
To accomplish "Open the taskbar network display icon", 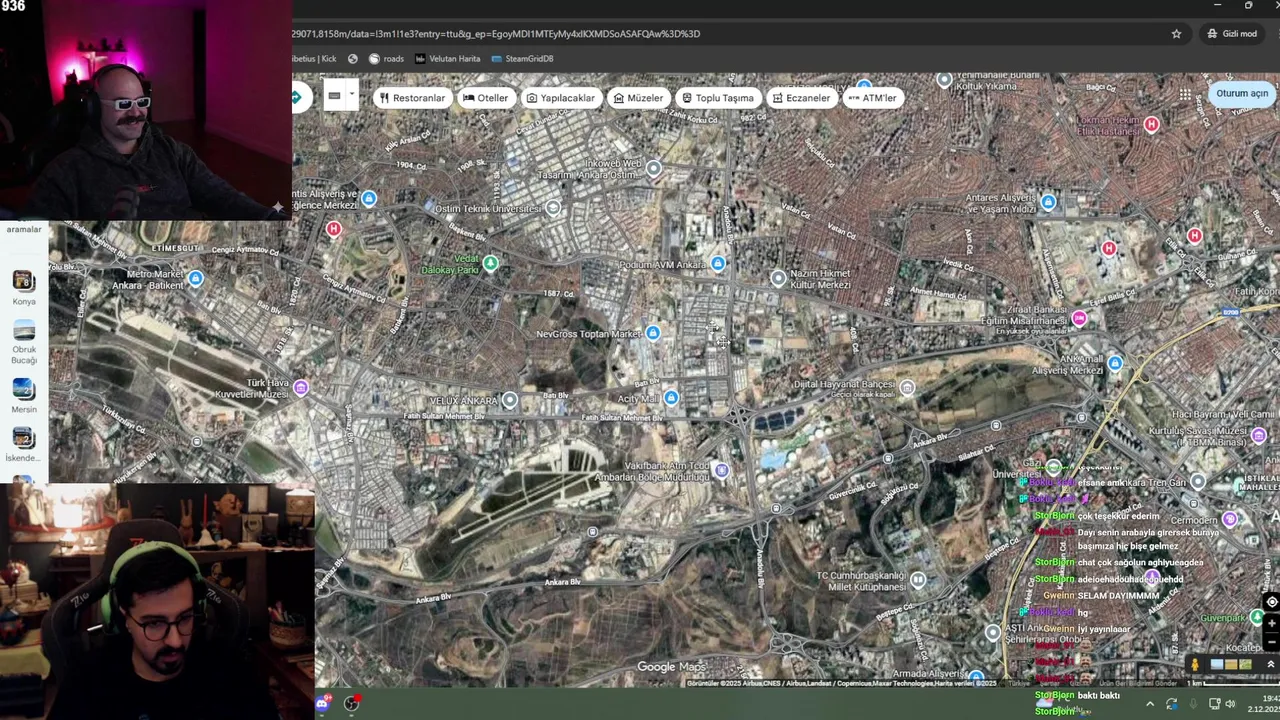I will pos(1214,704).
